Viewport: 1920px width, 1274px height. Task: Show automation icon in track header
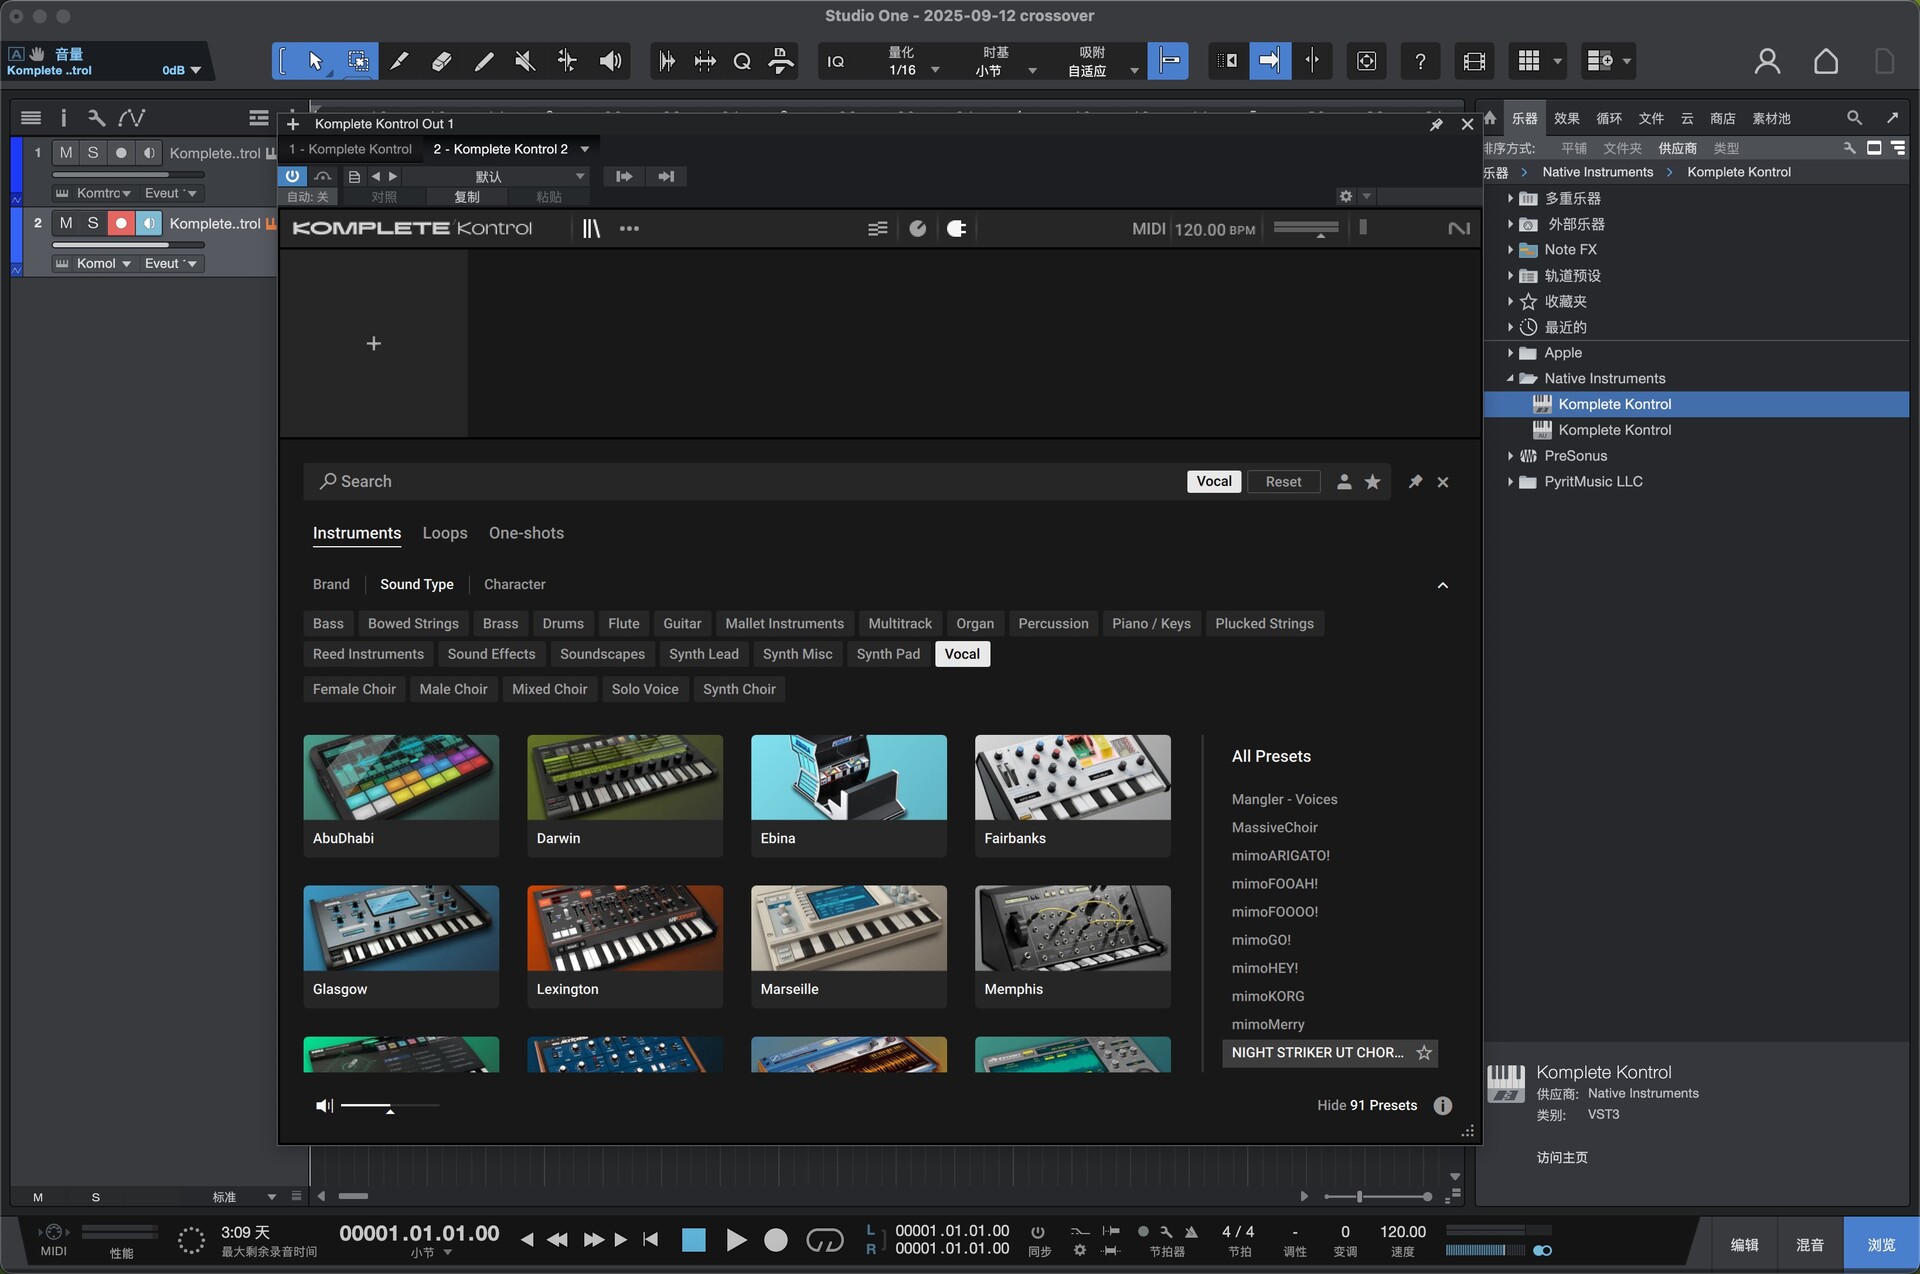tap(132, 118)
